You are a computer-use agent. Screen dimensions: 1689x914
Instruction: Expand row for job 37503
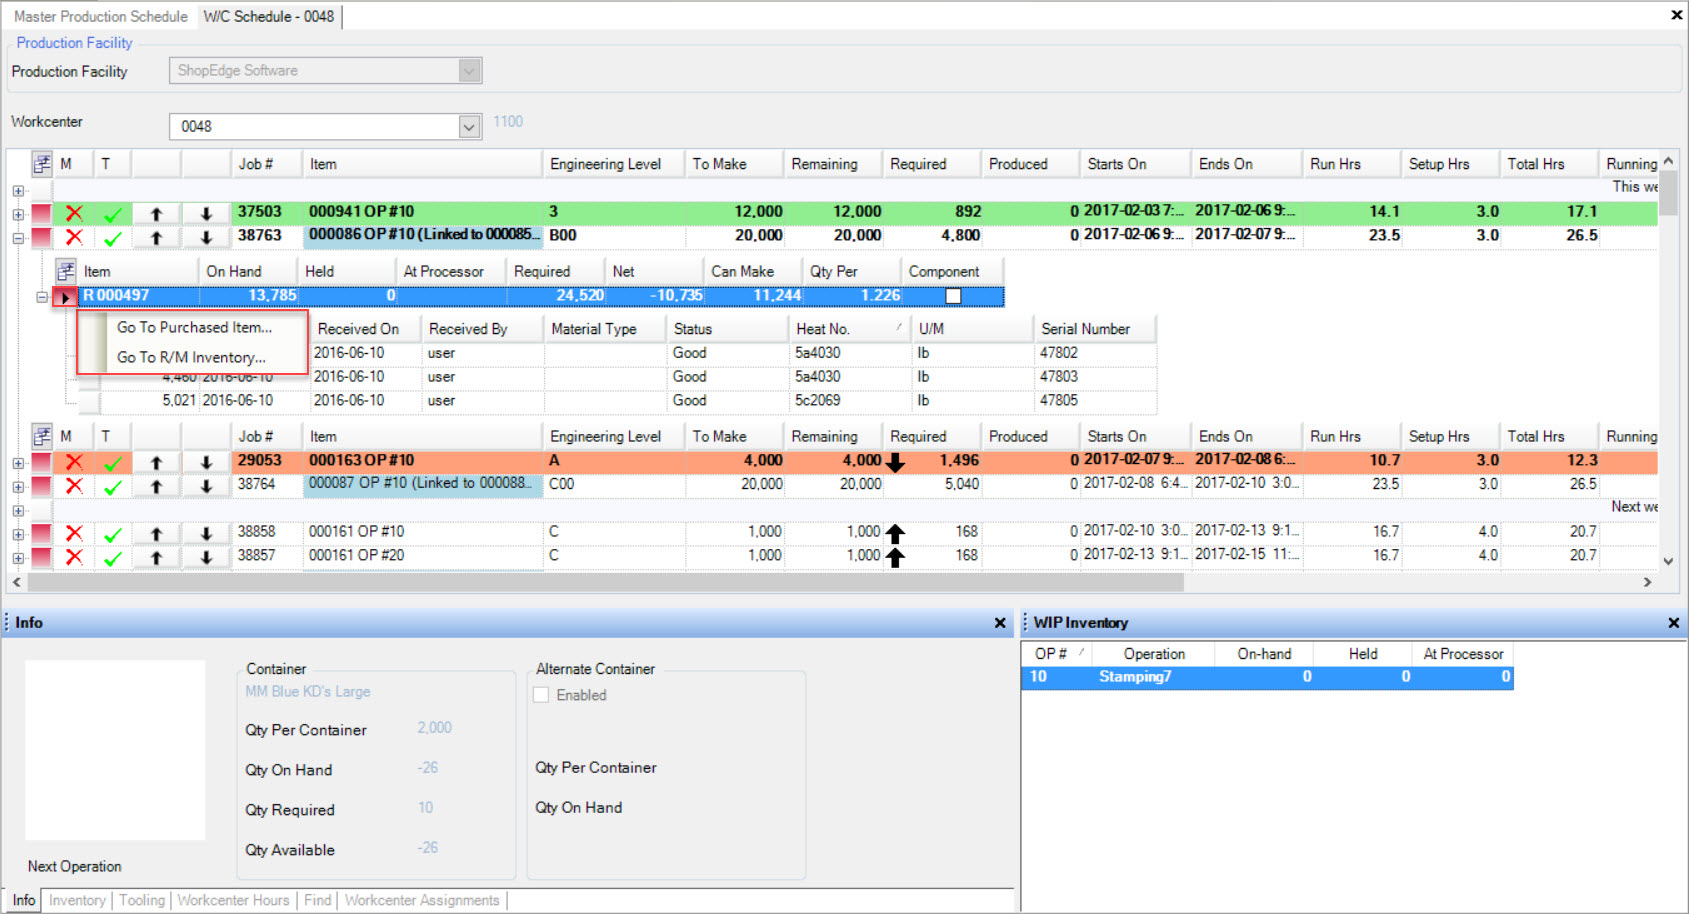18,214
